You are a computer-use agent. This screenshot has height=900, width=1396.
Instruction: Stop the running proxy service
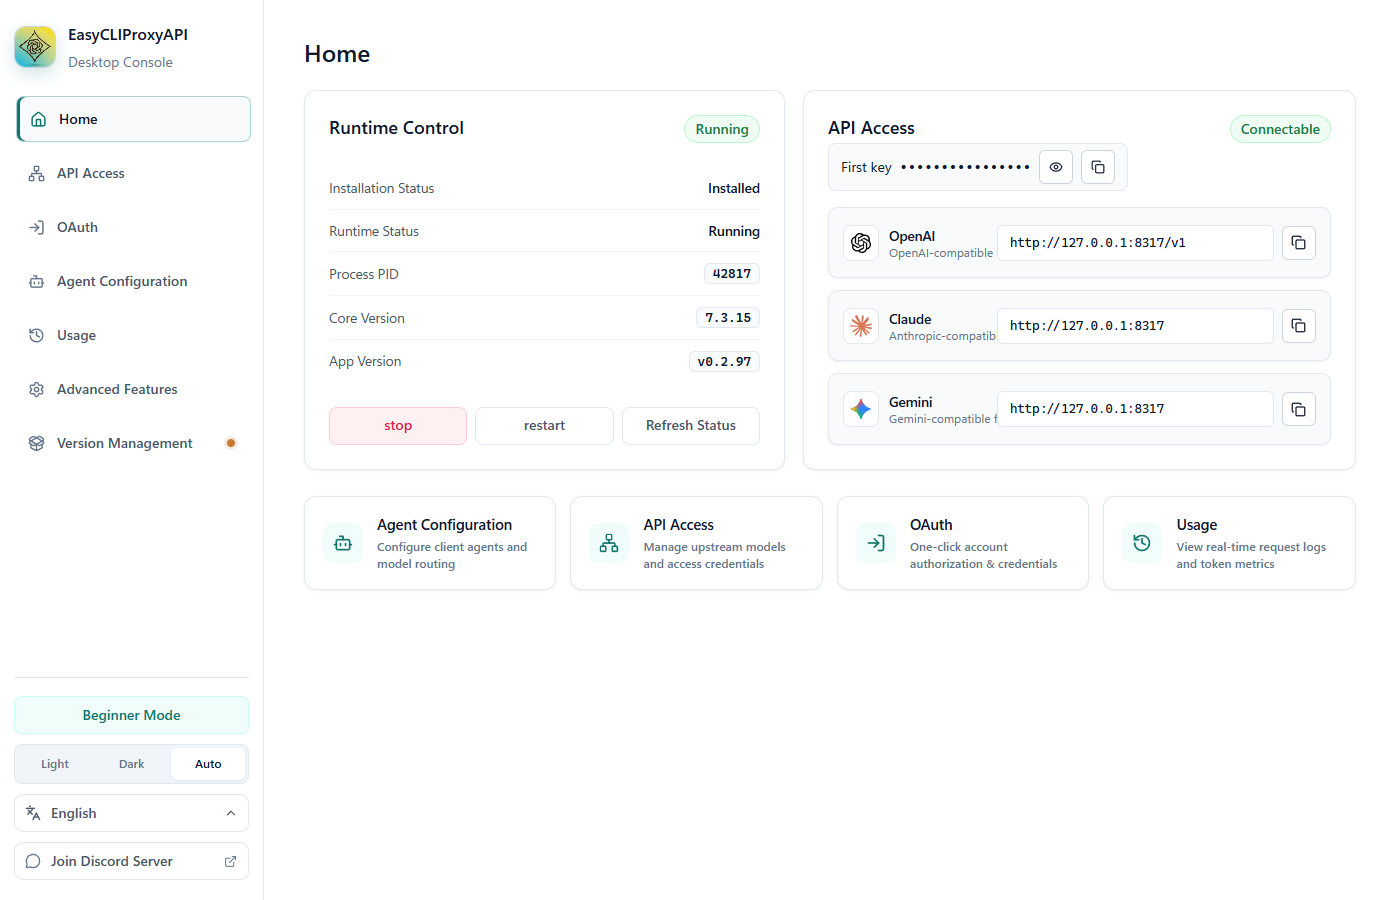click(x=398, y=425)
